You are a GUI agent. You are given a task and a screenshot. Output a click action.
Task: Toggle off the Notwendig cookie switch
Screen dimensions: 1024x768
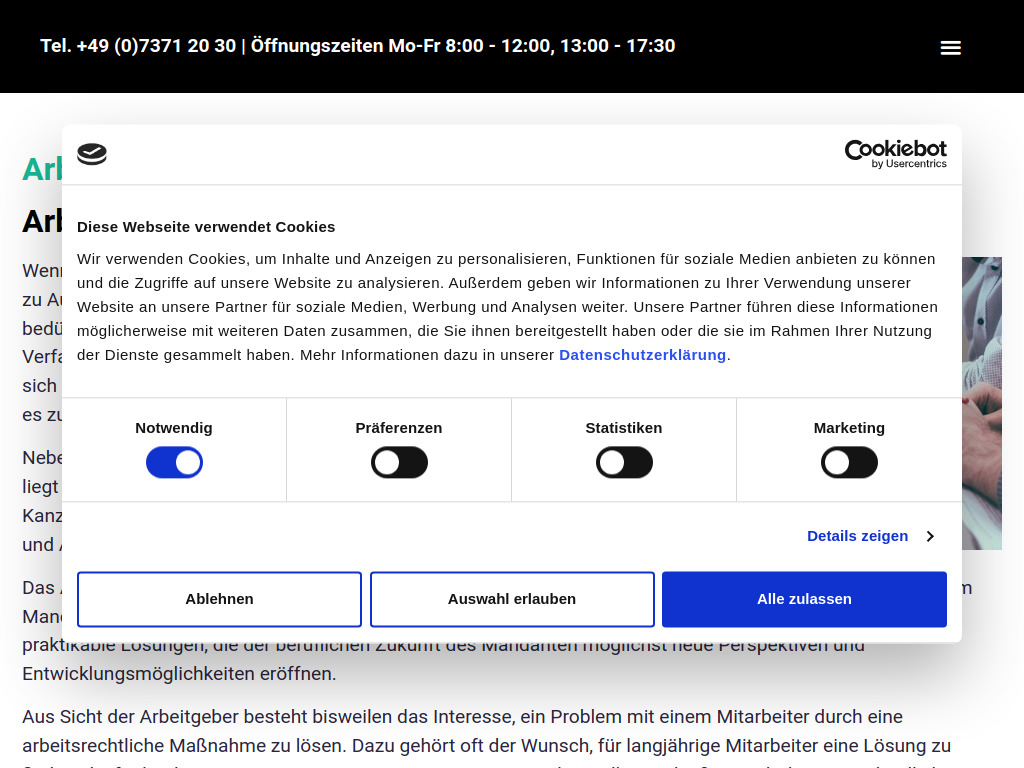coord(174,462)
